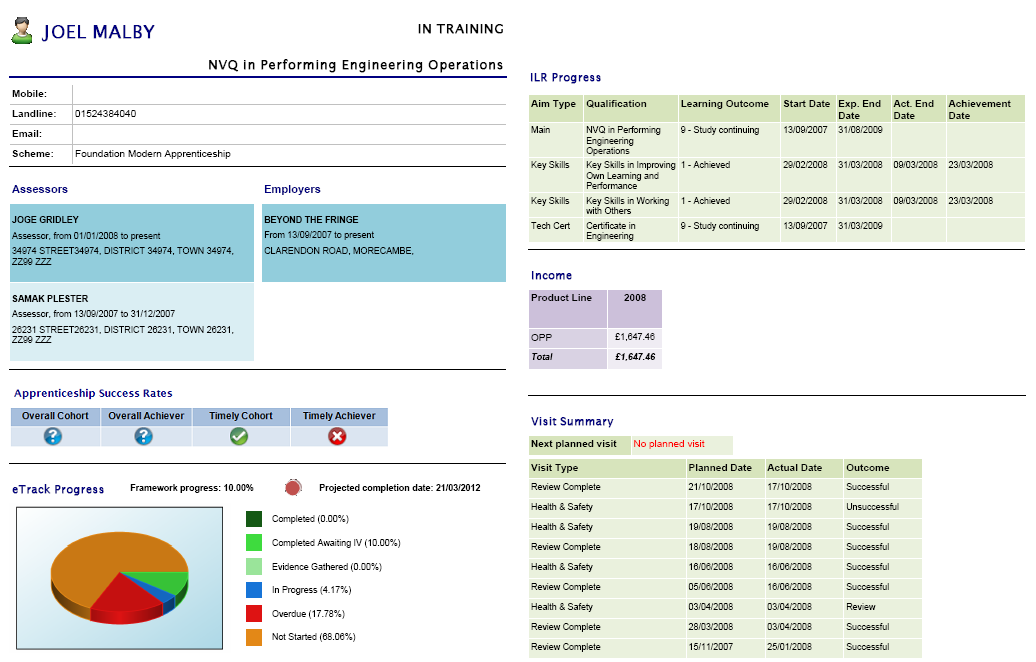Image resolution: width=1036 pixels, height=662 pixels.
Task: Click the Timely Achiever red cross icon
Action: (x=338, y=436)
